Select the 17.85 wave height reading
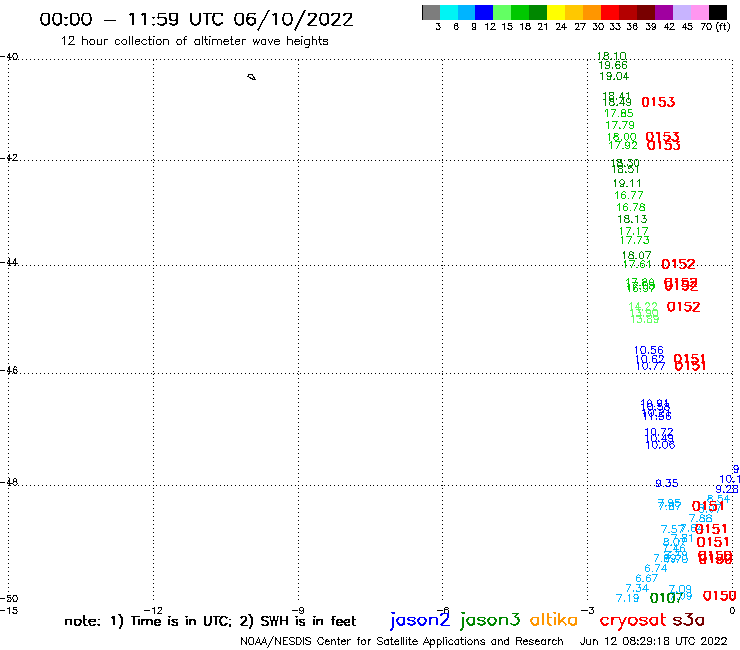The width and height of the screenshot is (740, 650). [619, 114]
